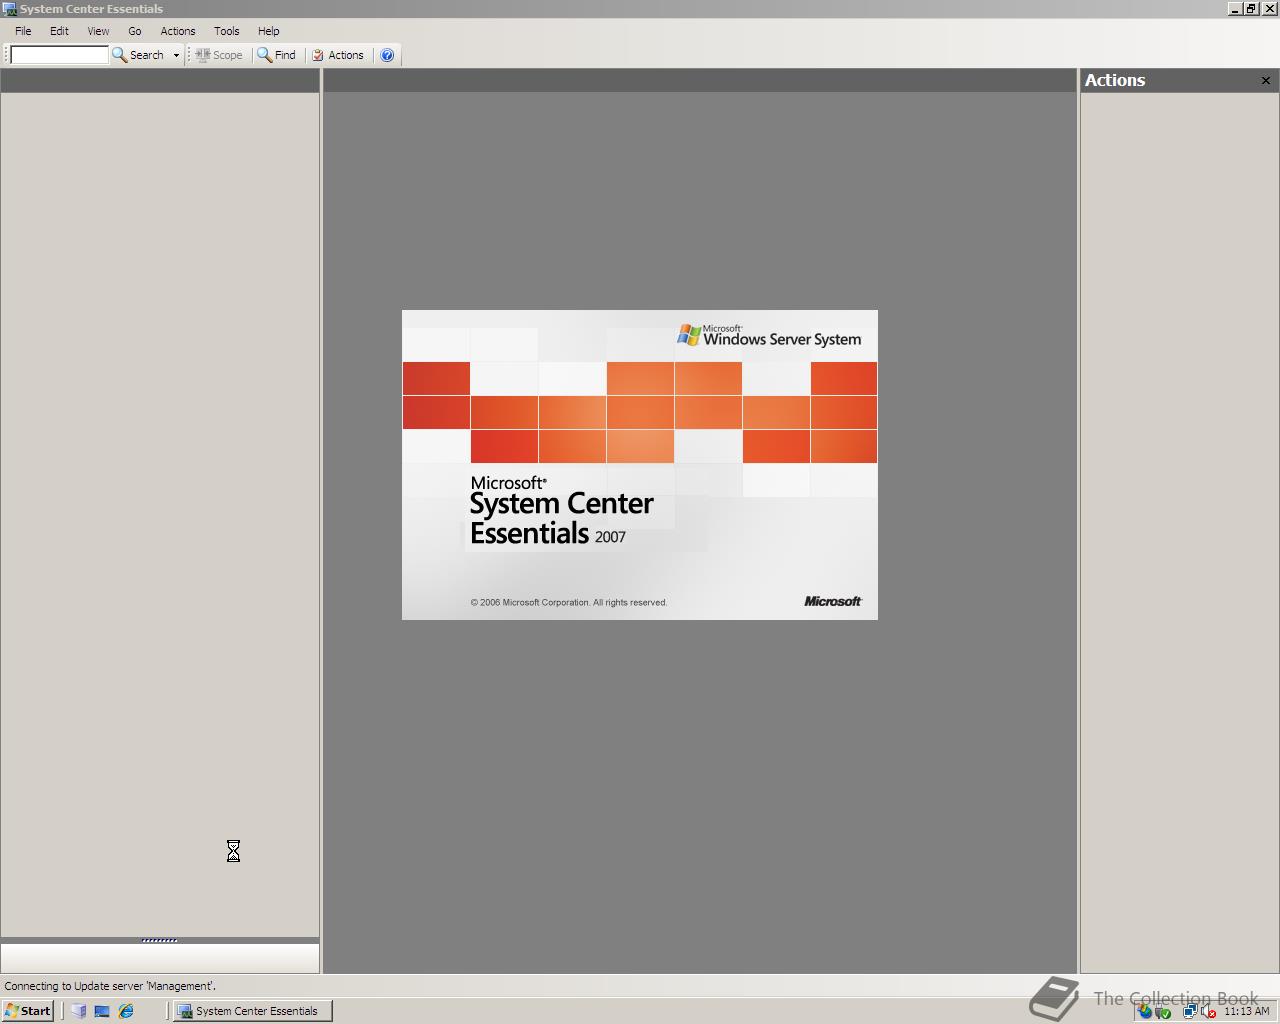Close the Actions pane with its X
This screenshot has height=1024, width=1280.
click(1265, 80)
